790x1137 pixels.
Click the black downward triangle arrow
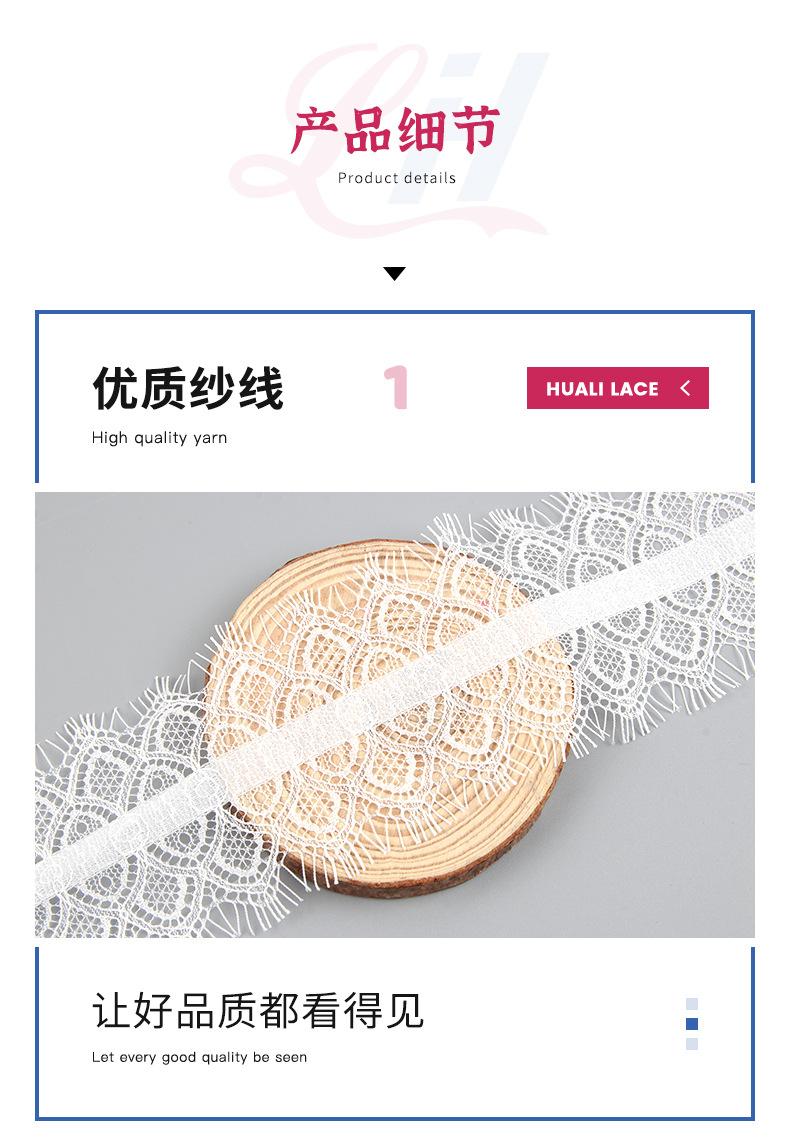395,273
